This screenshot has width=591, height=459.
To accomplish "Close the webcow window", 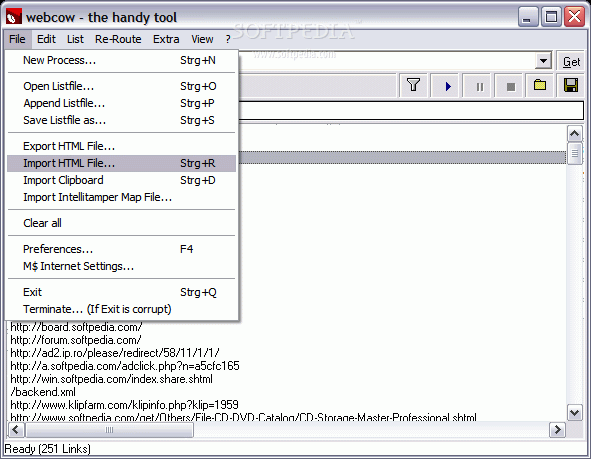I will tap(574, 17).
